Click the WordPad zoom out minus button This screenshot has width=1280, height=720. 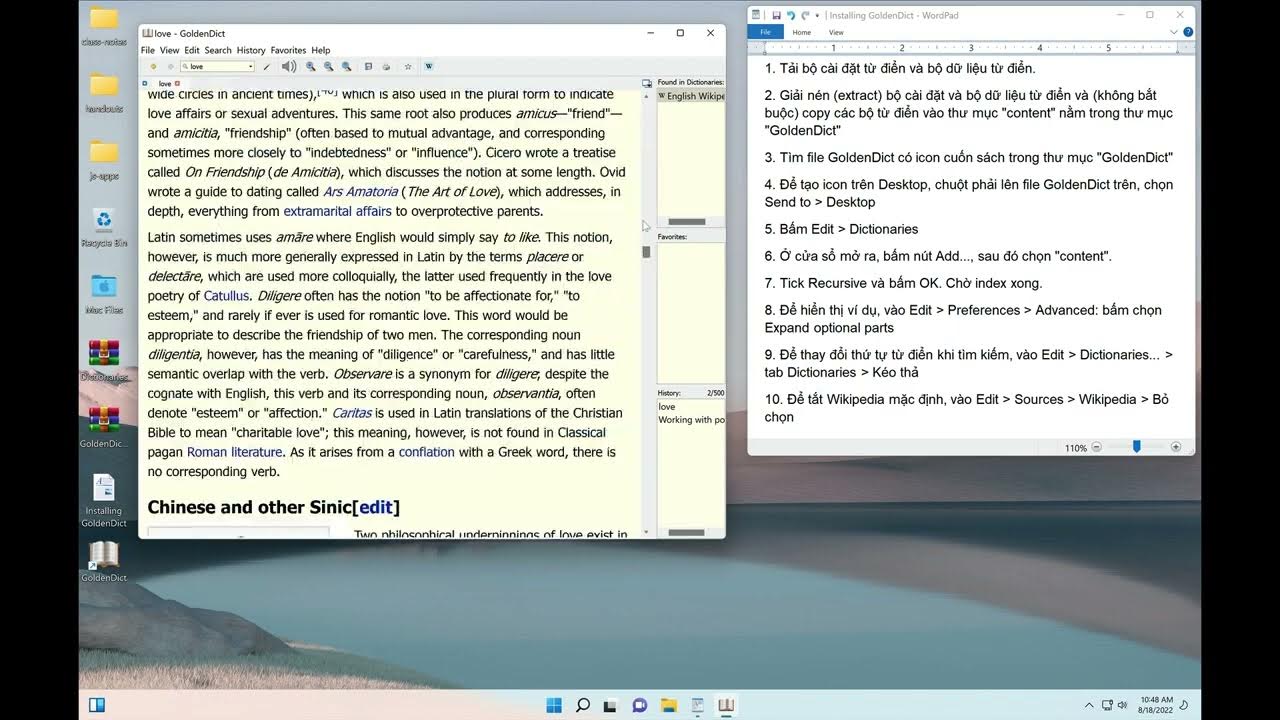tap(1096, 447)
